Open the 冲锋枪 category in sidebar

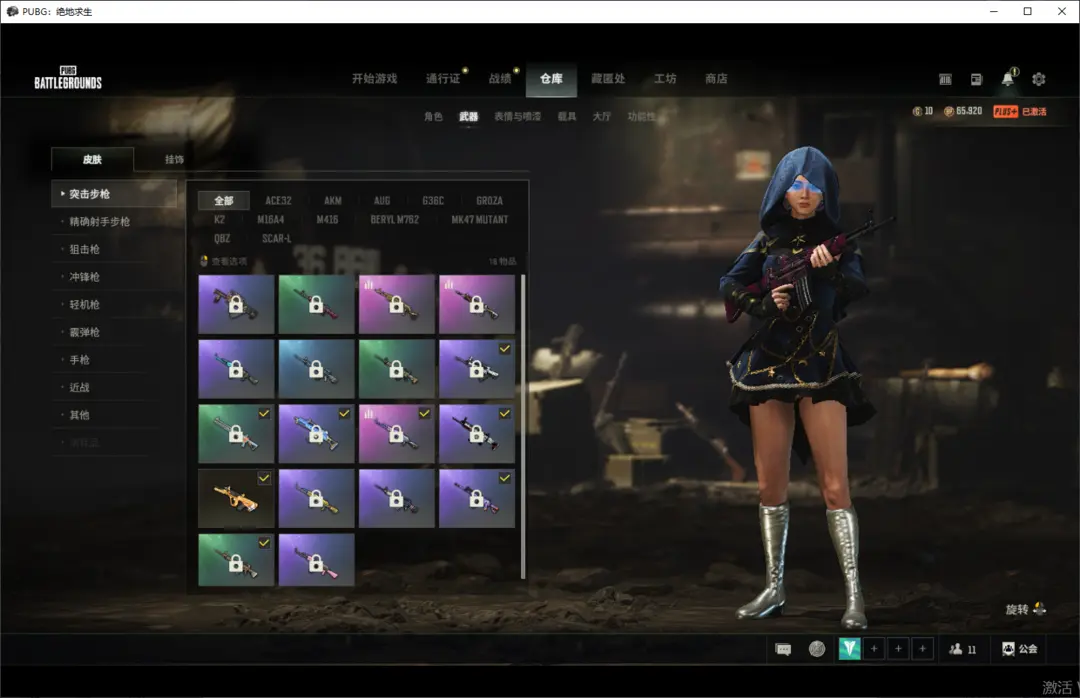(85, 277)
